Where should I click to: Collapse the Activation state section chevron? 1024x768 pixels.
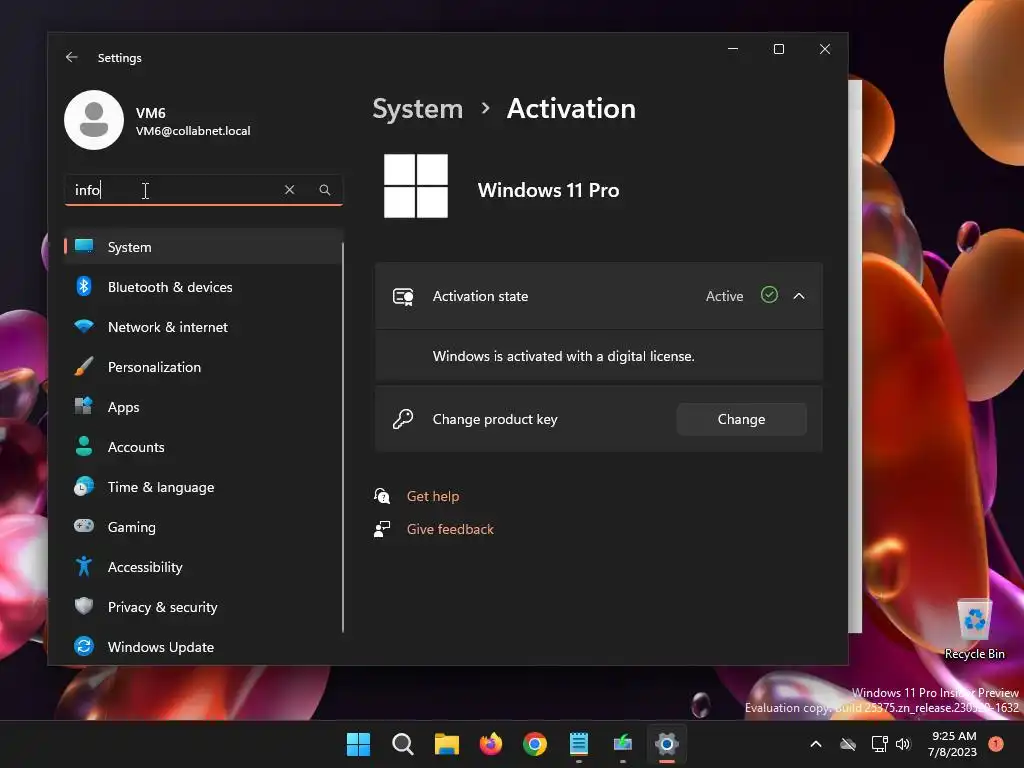tap(799, 296)
